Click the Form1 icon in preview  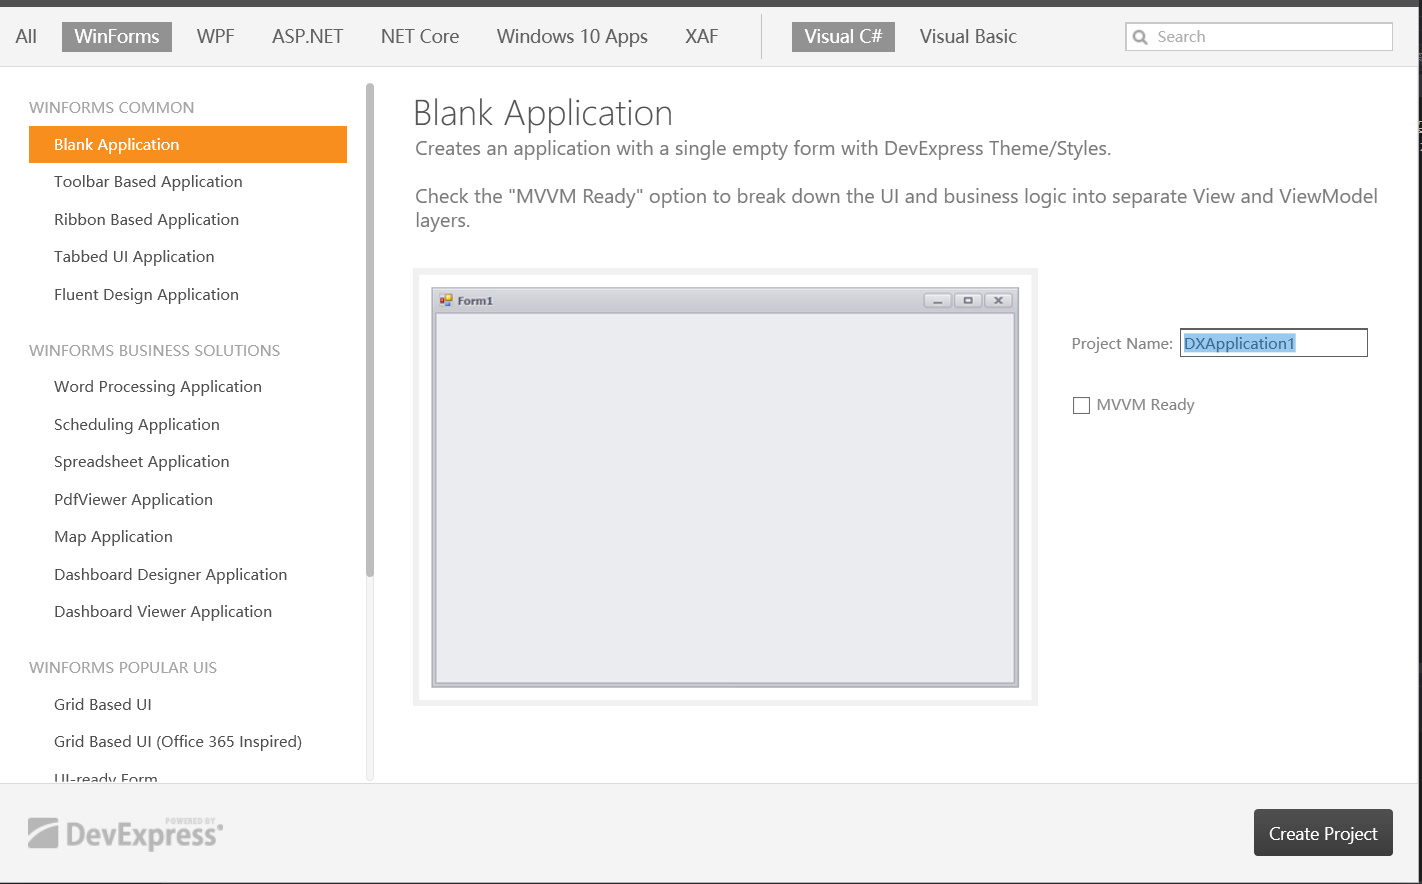point(446,300)
